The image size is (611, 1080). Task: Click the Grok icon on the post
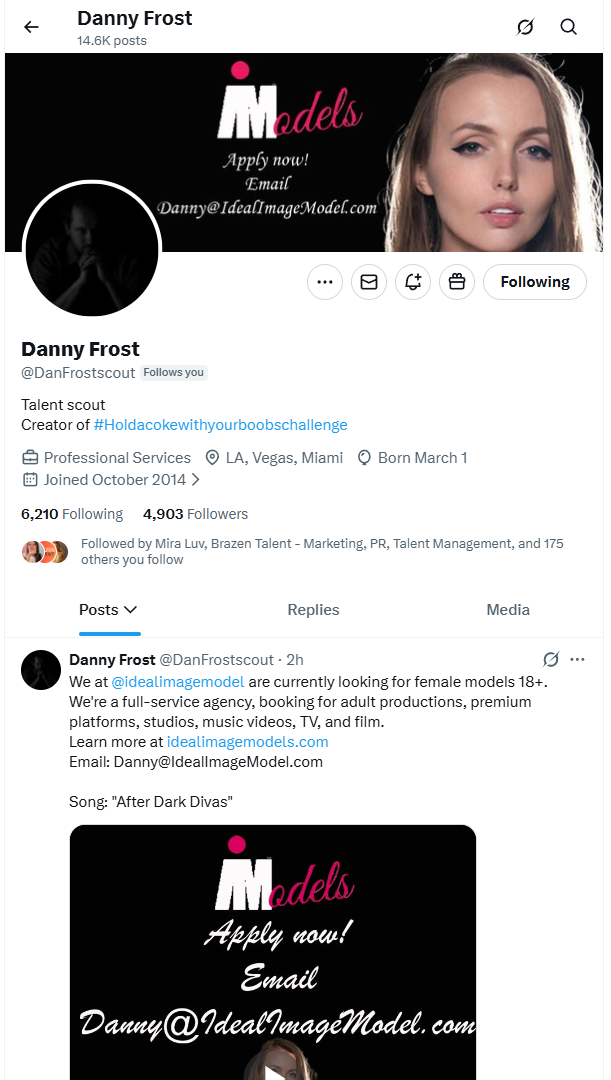coord(550,659)
